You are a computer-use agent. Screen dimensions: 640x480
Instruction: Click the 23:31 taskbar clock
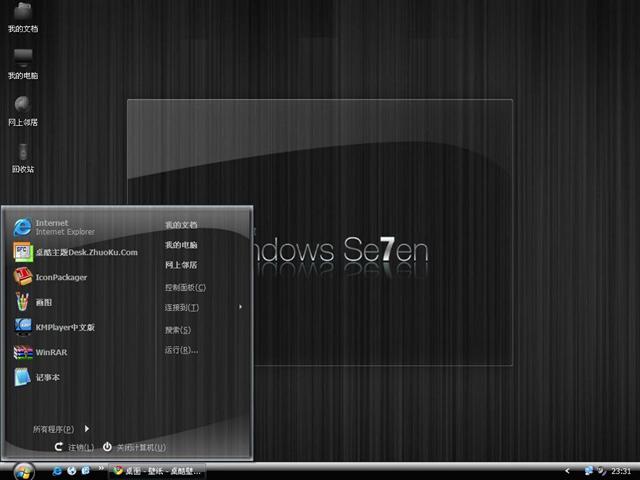pyautogui.click(x=621, y=471)
